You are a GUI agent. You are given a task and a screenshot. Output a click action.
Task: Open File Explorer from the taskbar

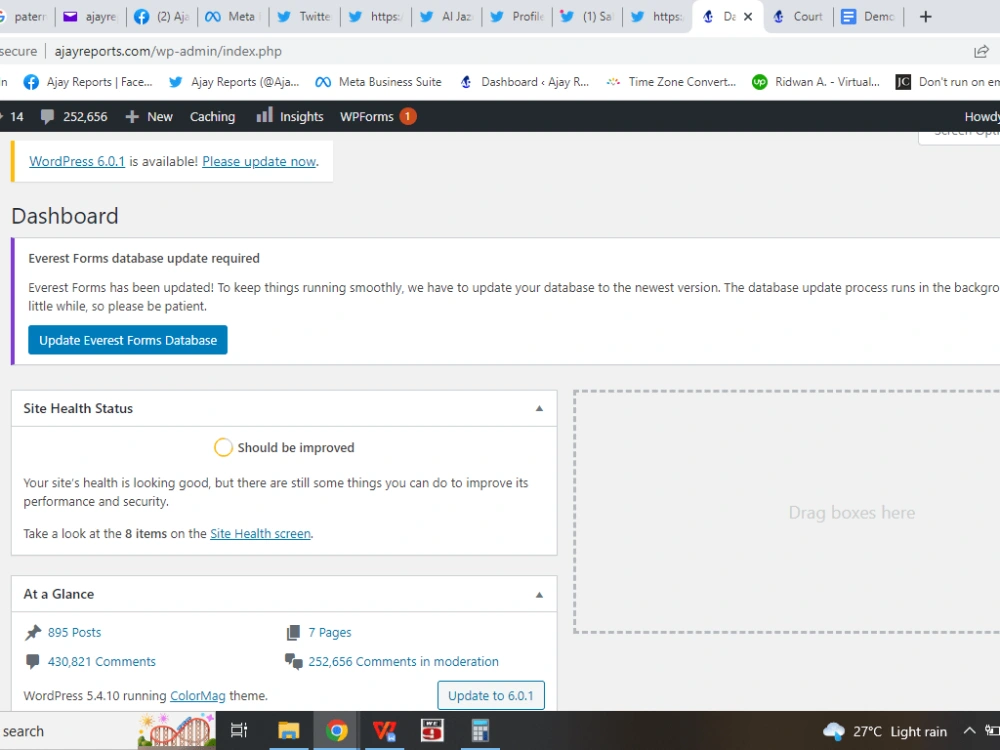(288, 730)
